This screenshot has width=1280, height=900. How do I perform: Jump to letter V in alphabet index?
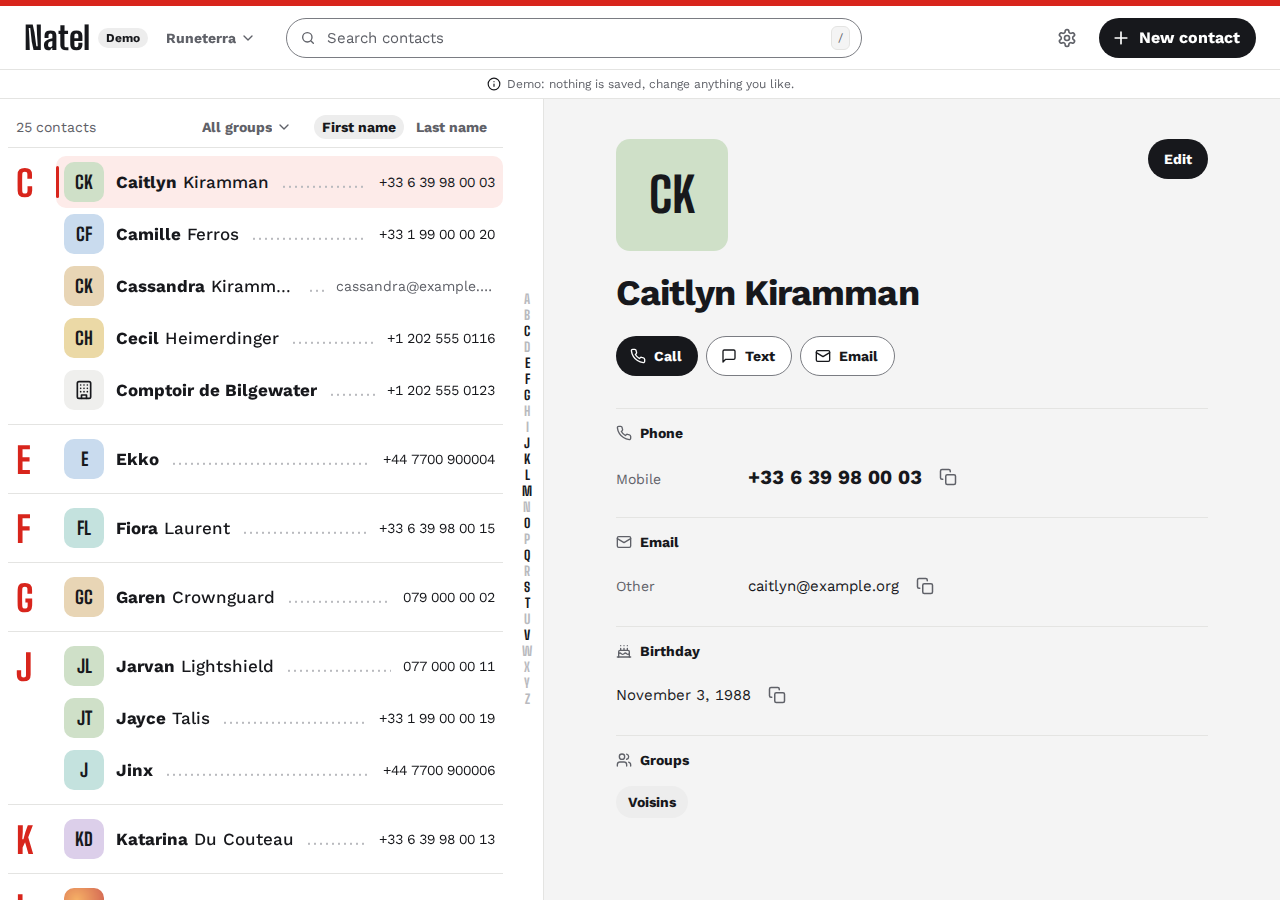527,635
